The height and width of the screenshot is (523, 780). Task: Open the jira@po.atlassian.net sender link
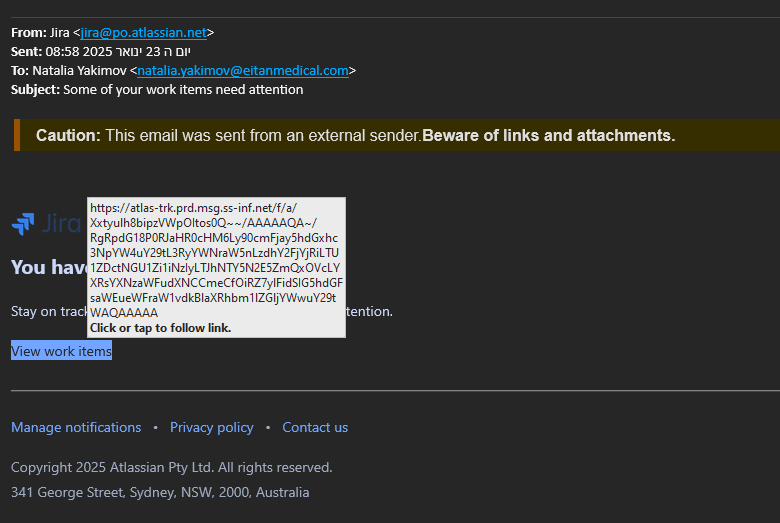point(143,33)
